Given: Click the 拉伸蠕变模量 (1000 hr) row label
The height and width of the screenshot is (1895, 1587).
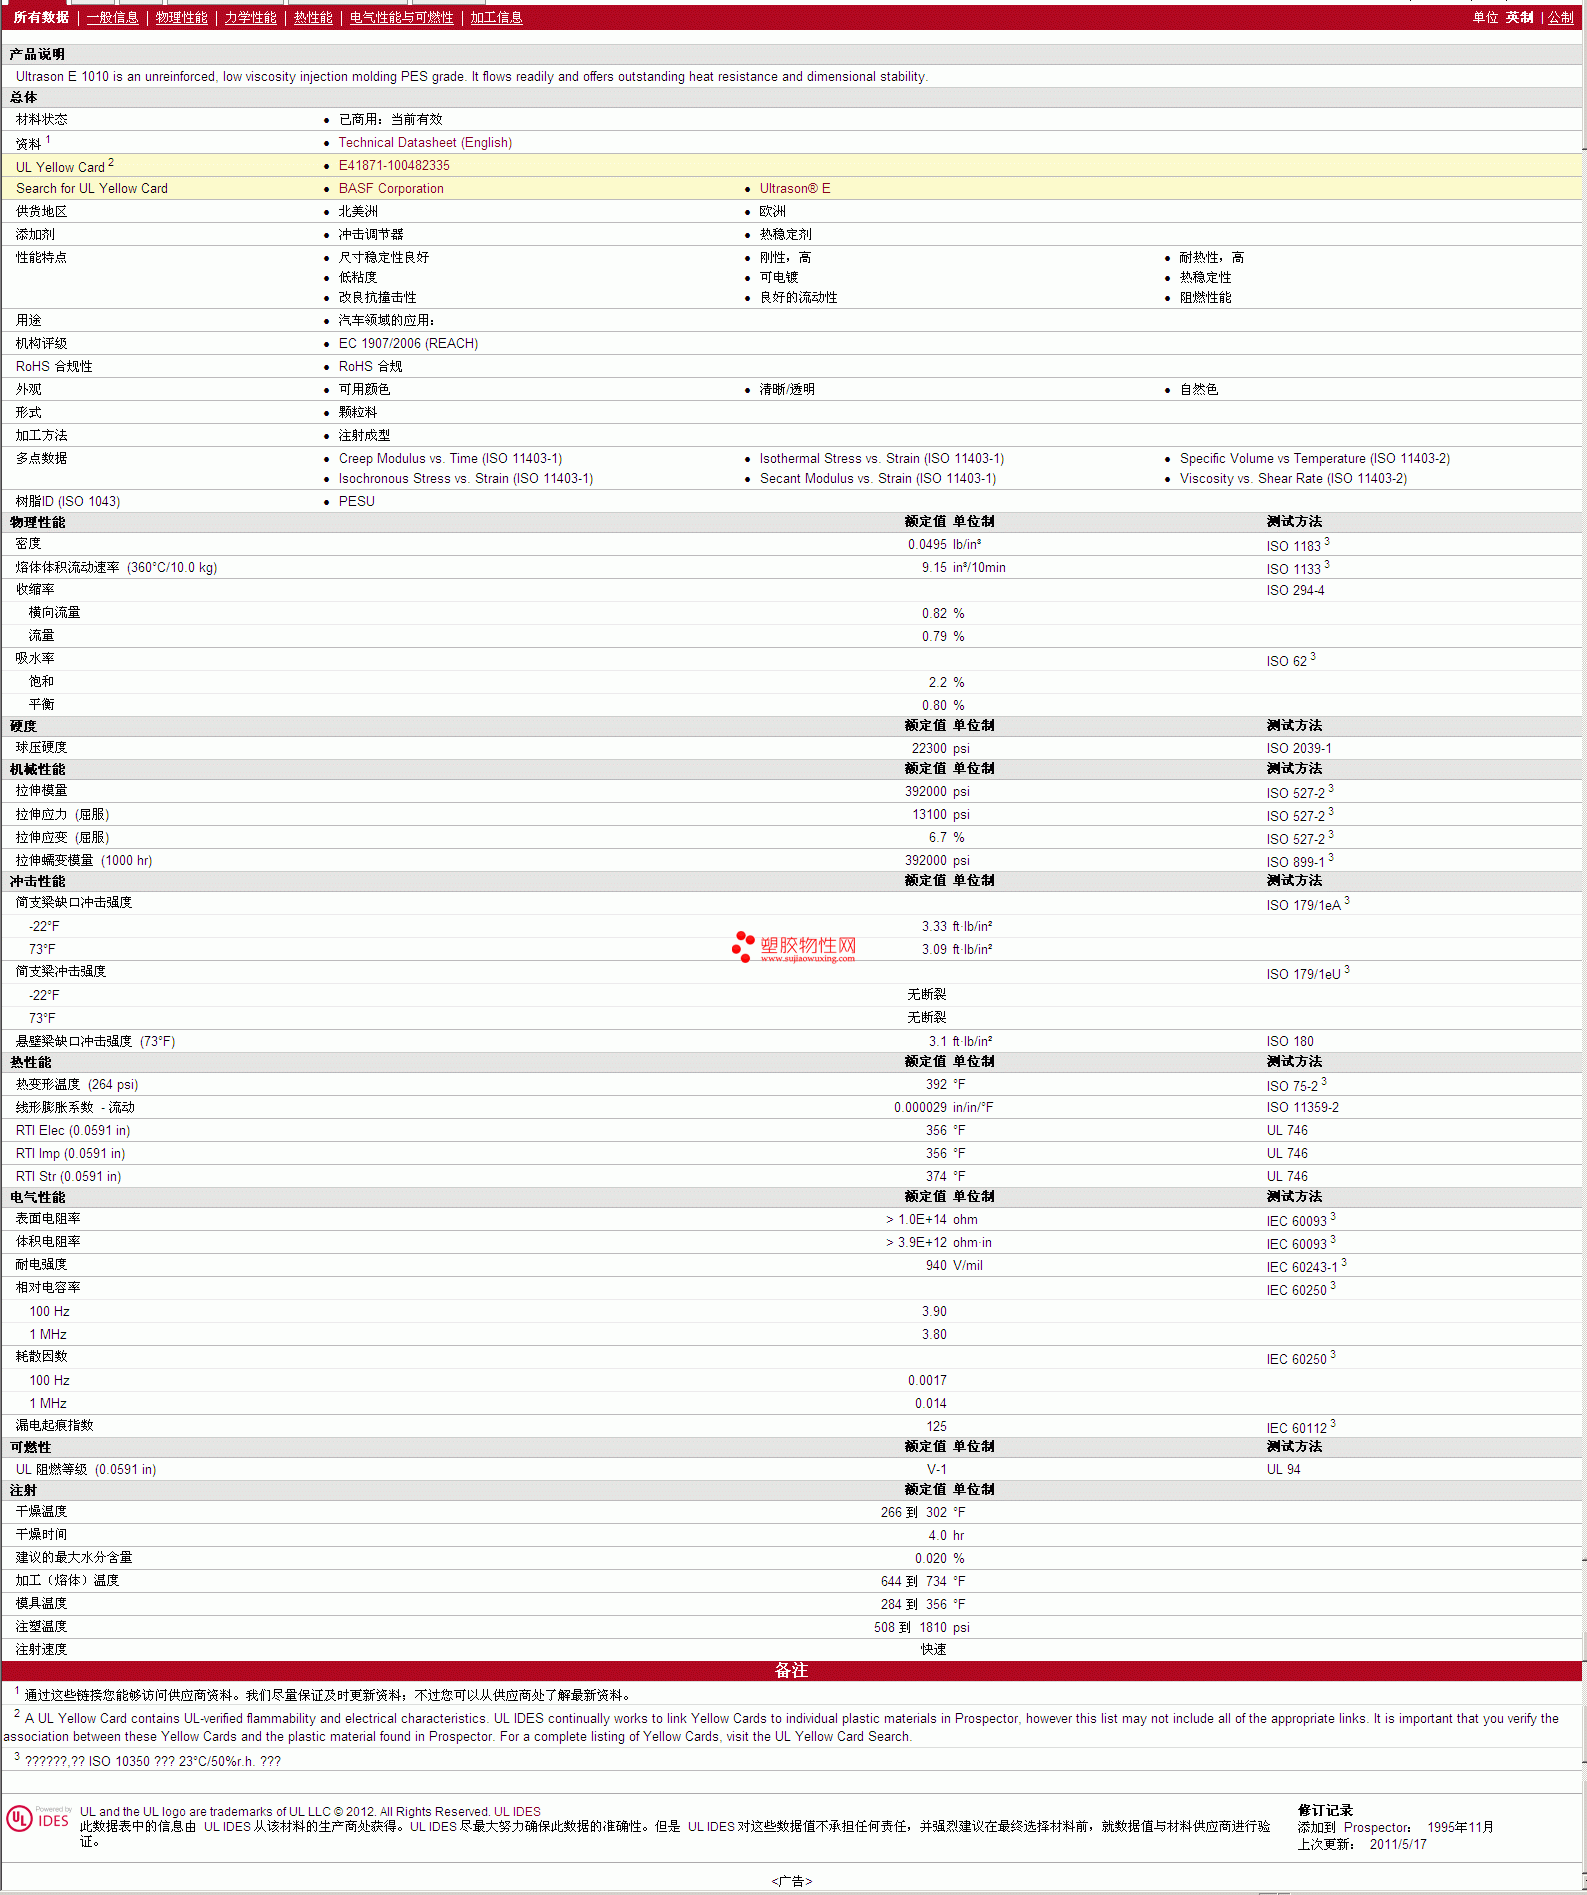Looking at the screenshot, I should click(84, 860).
